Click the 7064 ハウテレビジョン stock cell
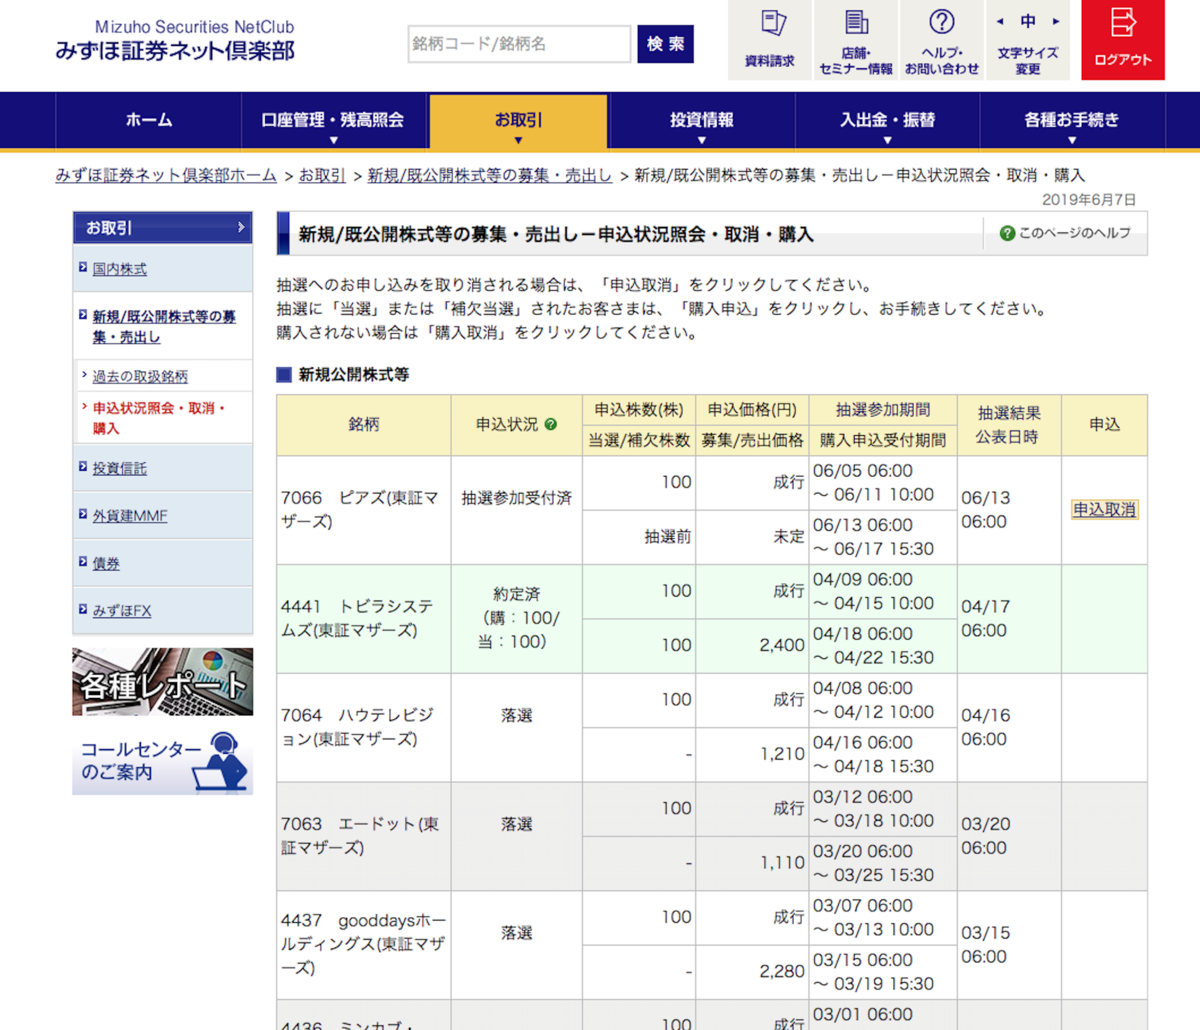1200x1030 pixels. tap(364, 727)
